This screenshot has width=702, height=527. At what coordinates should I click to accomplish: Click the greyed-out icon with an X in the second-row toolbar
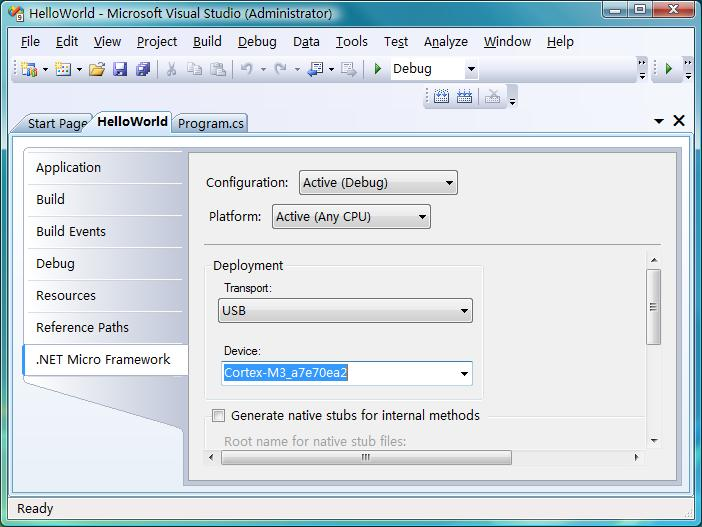pos(492,96)
